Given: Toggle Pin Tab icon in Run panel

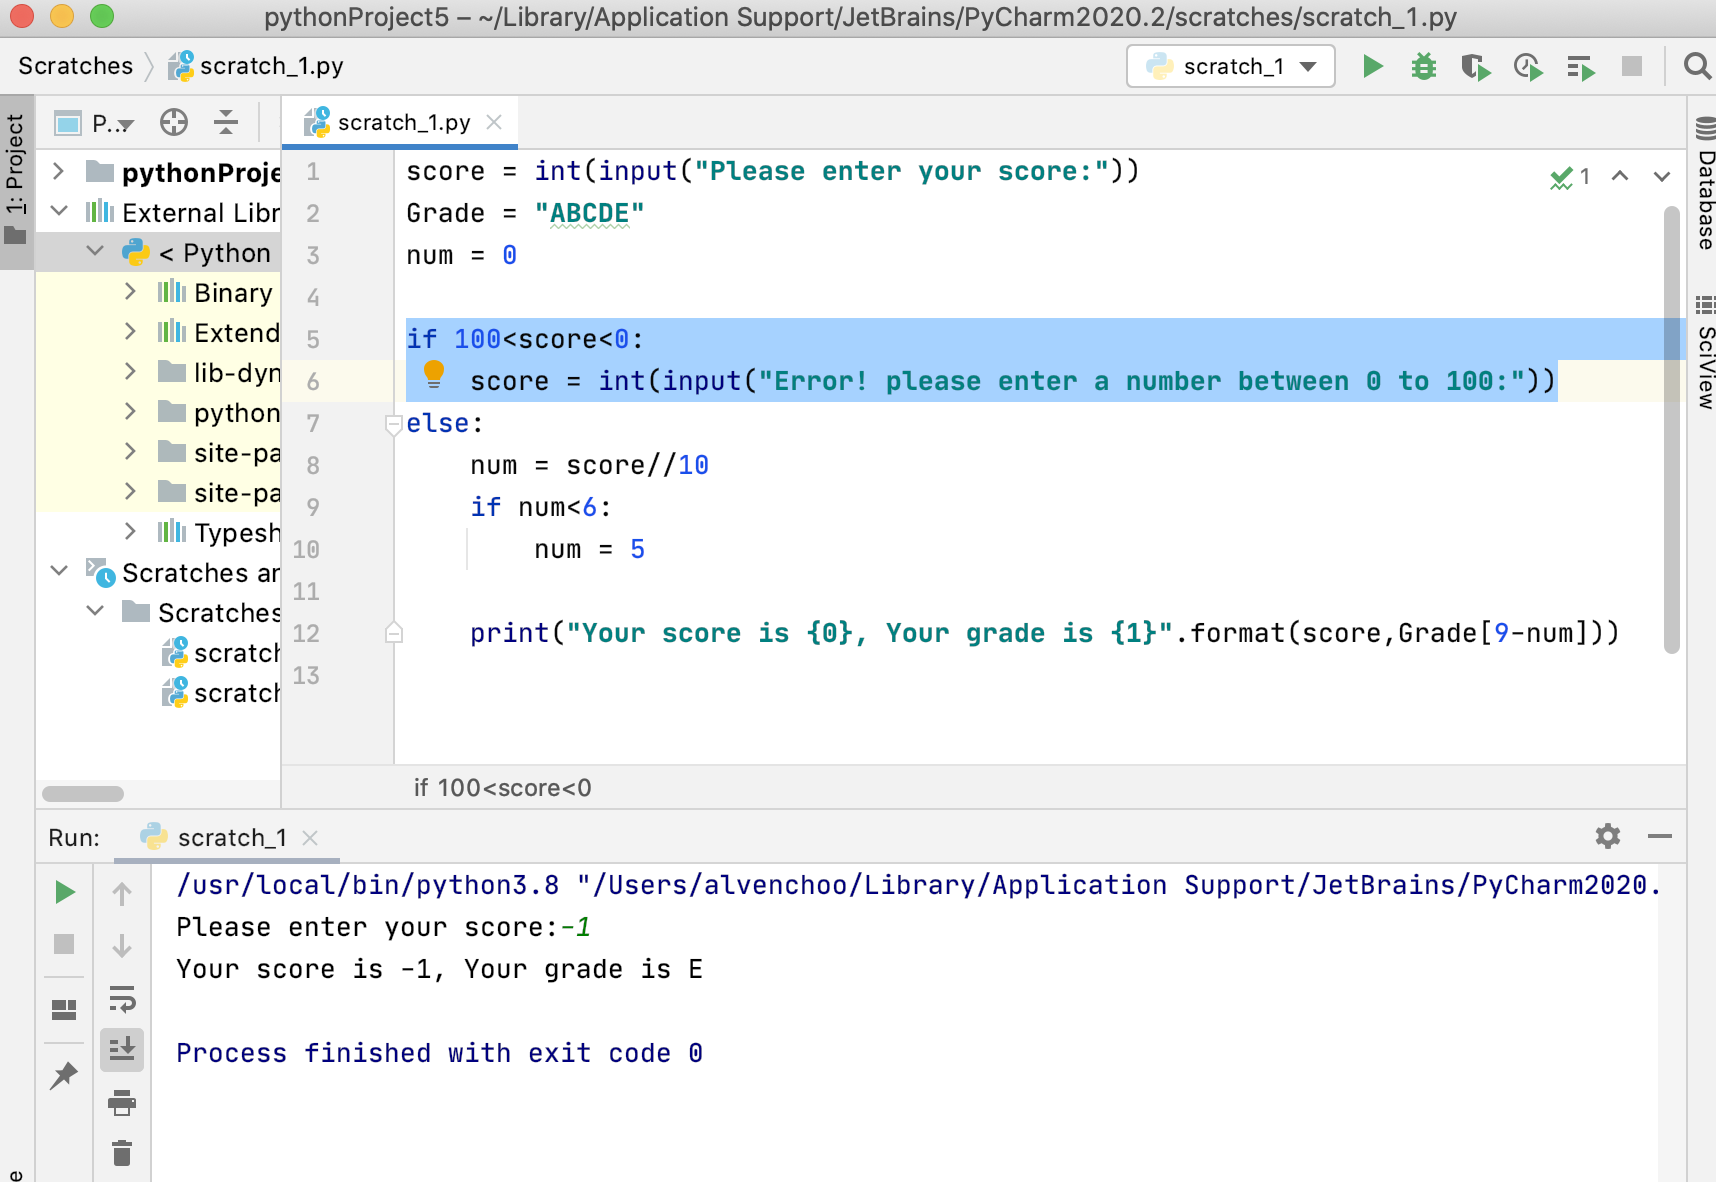Looking at the screenshot, I should click(64, 1075).
